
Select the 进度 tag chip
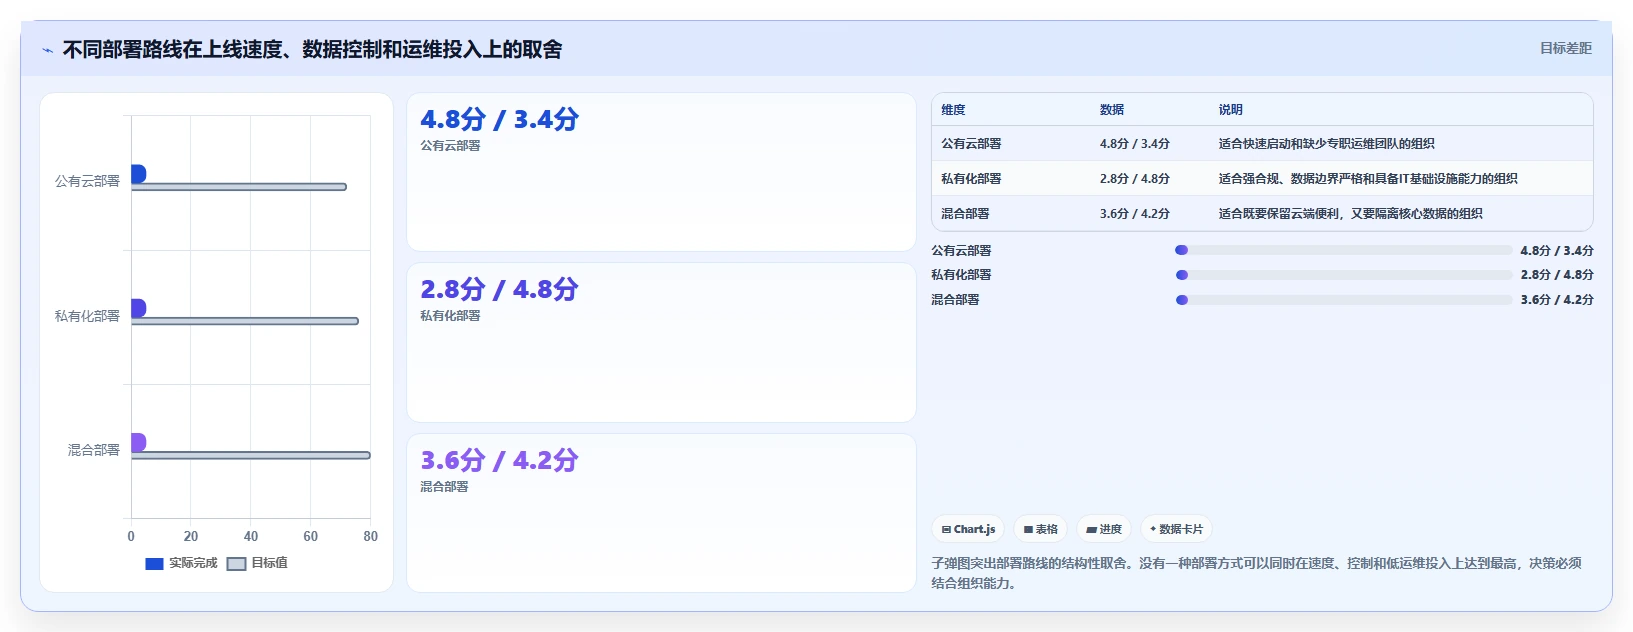point(1104,529)
